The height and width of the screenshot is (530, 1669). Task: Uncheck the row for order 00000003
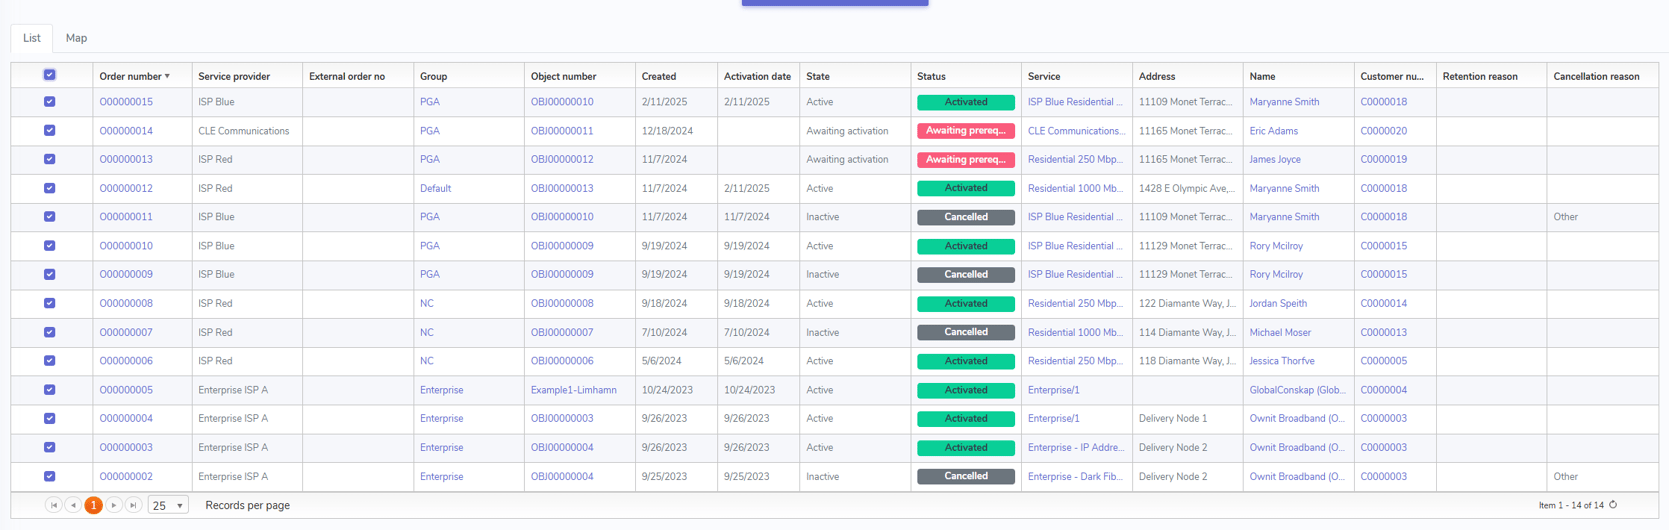tap(50, 448)
